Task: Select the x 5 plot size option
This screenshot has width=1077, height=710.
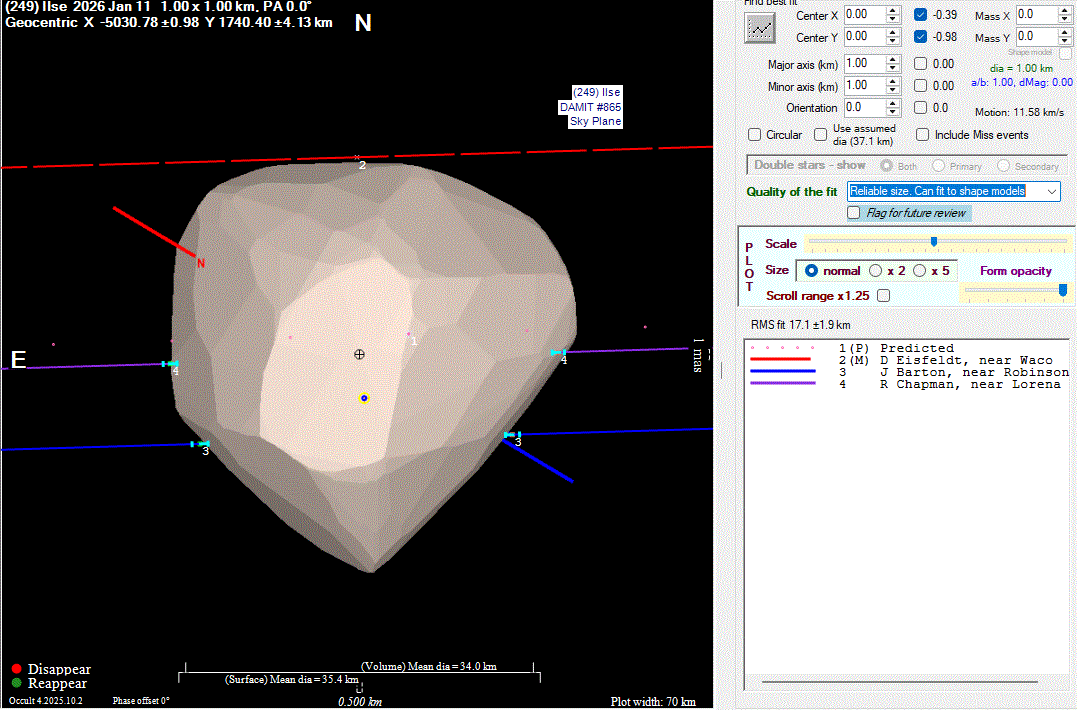Action: [x=919, y=271]
